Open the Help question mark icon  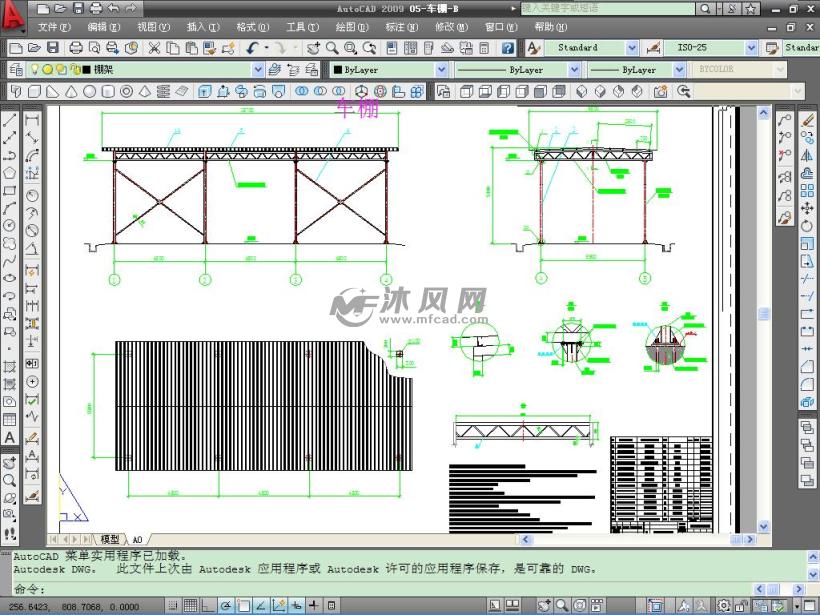tap(508, 48)
